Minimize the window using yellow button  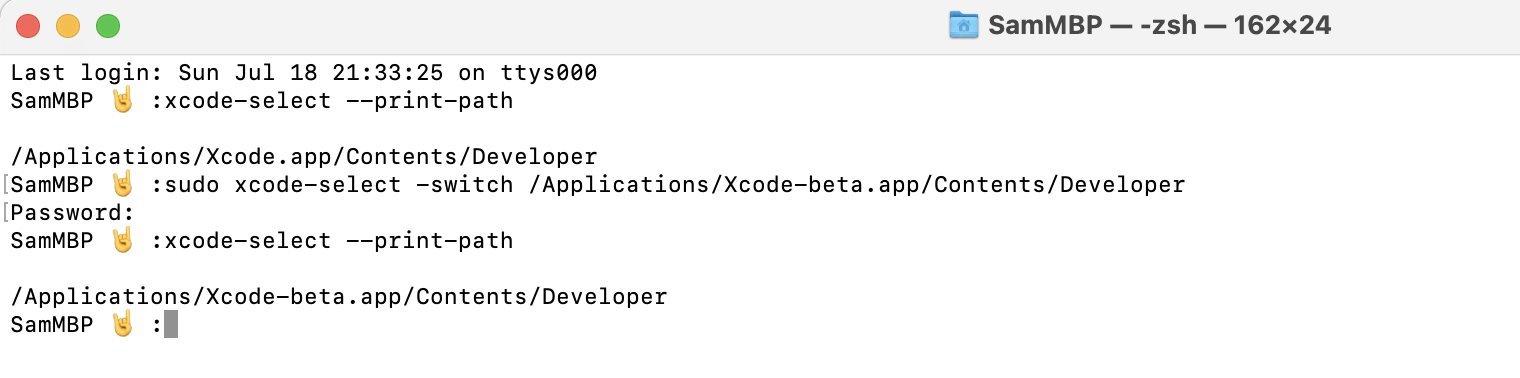coord(68,26)
